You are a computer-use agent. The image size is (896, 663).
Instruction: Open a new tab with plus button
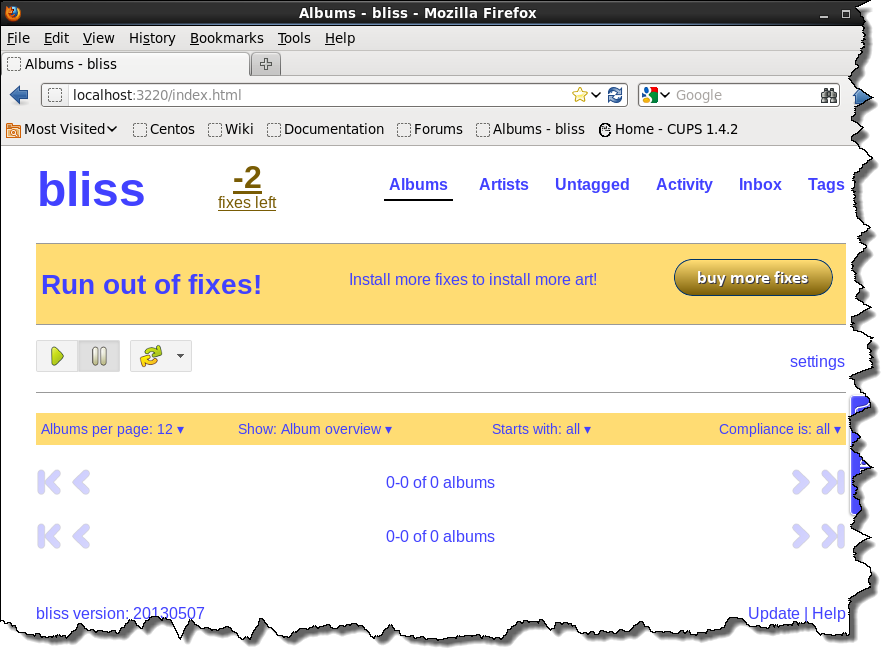pyautogui.click(x=266, y=64)
